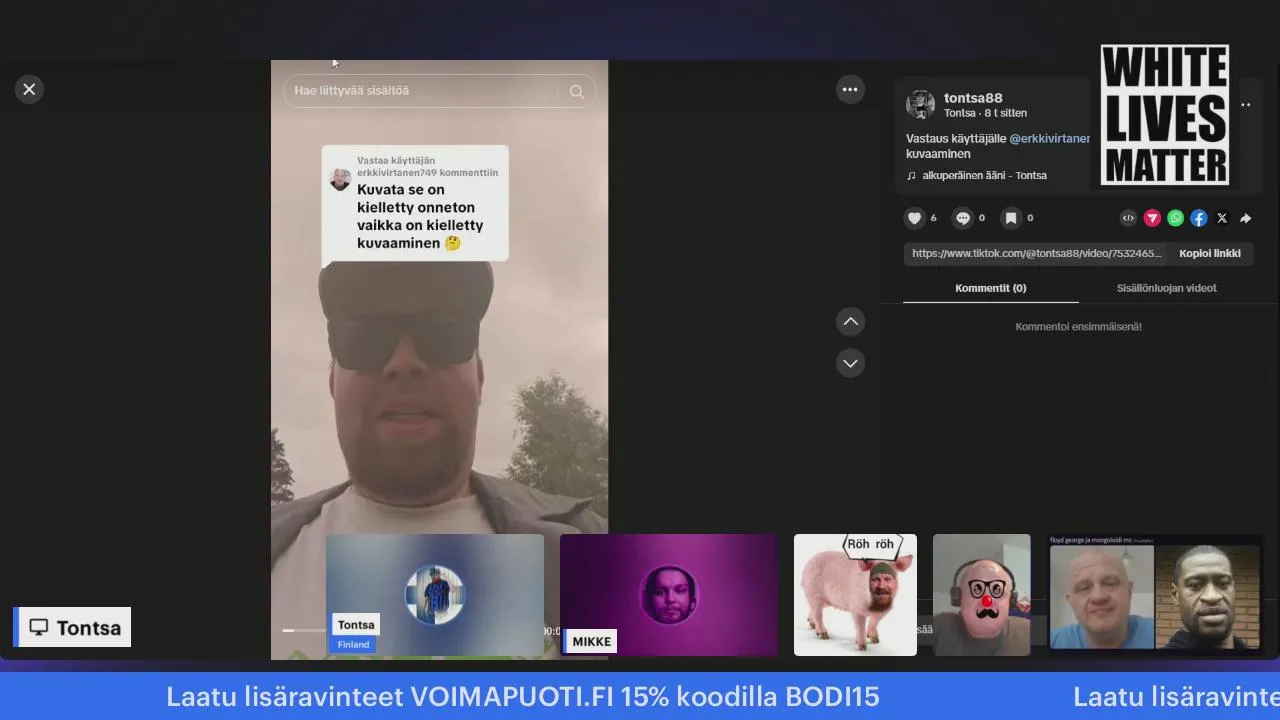The height and width of the screenshot is (720, 1280).
Task: Open the three-dot more options menu
Action: coord(850,89)
